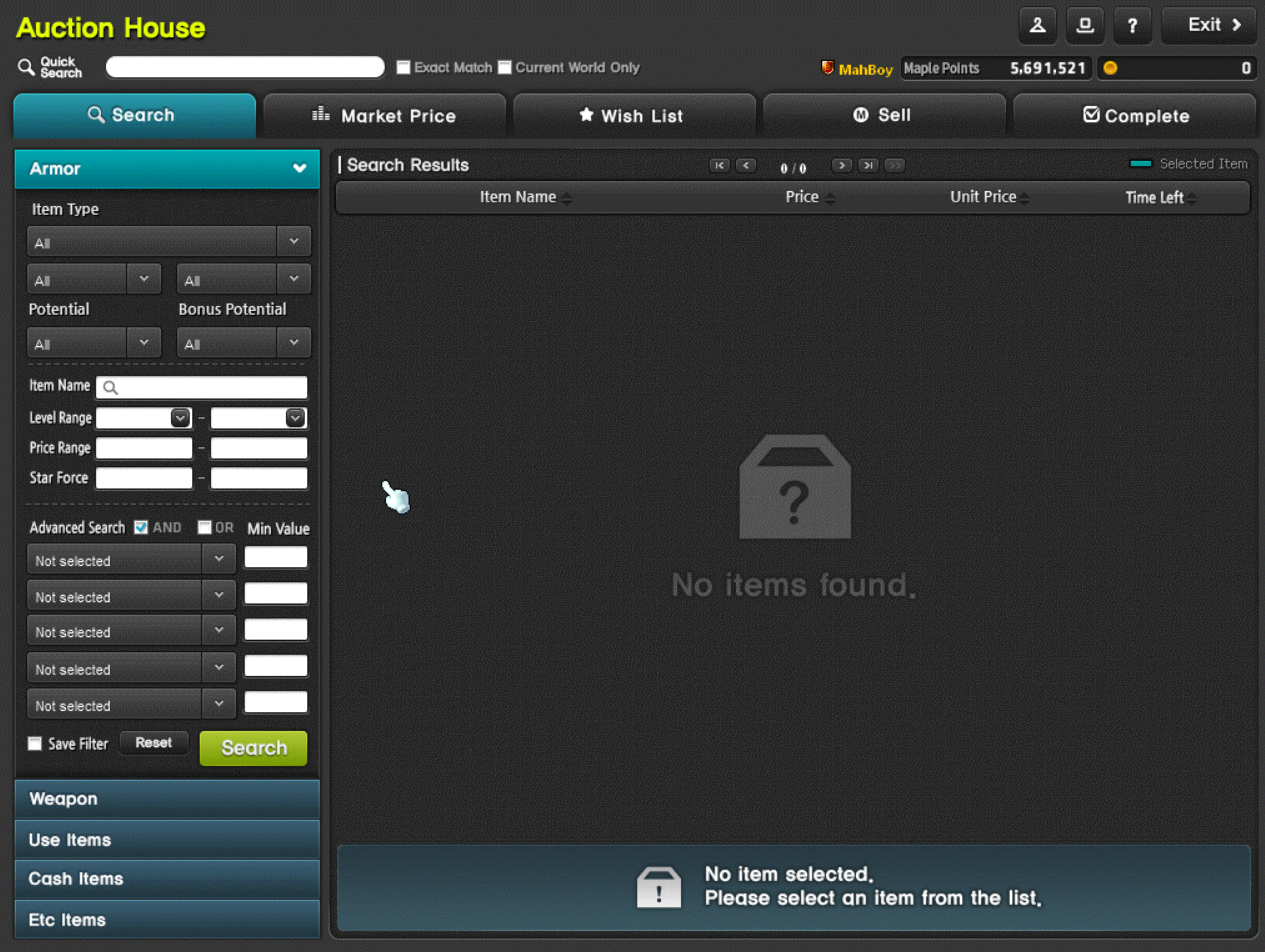Uncheck the AND advanced search option

[x=141, y=527]
